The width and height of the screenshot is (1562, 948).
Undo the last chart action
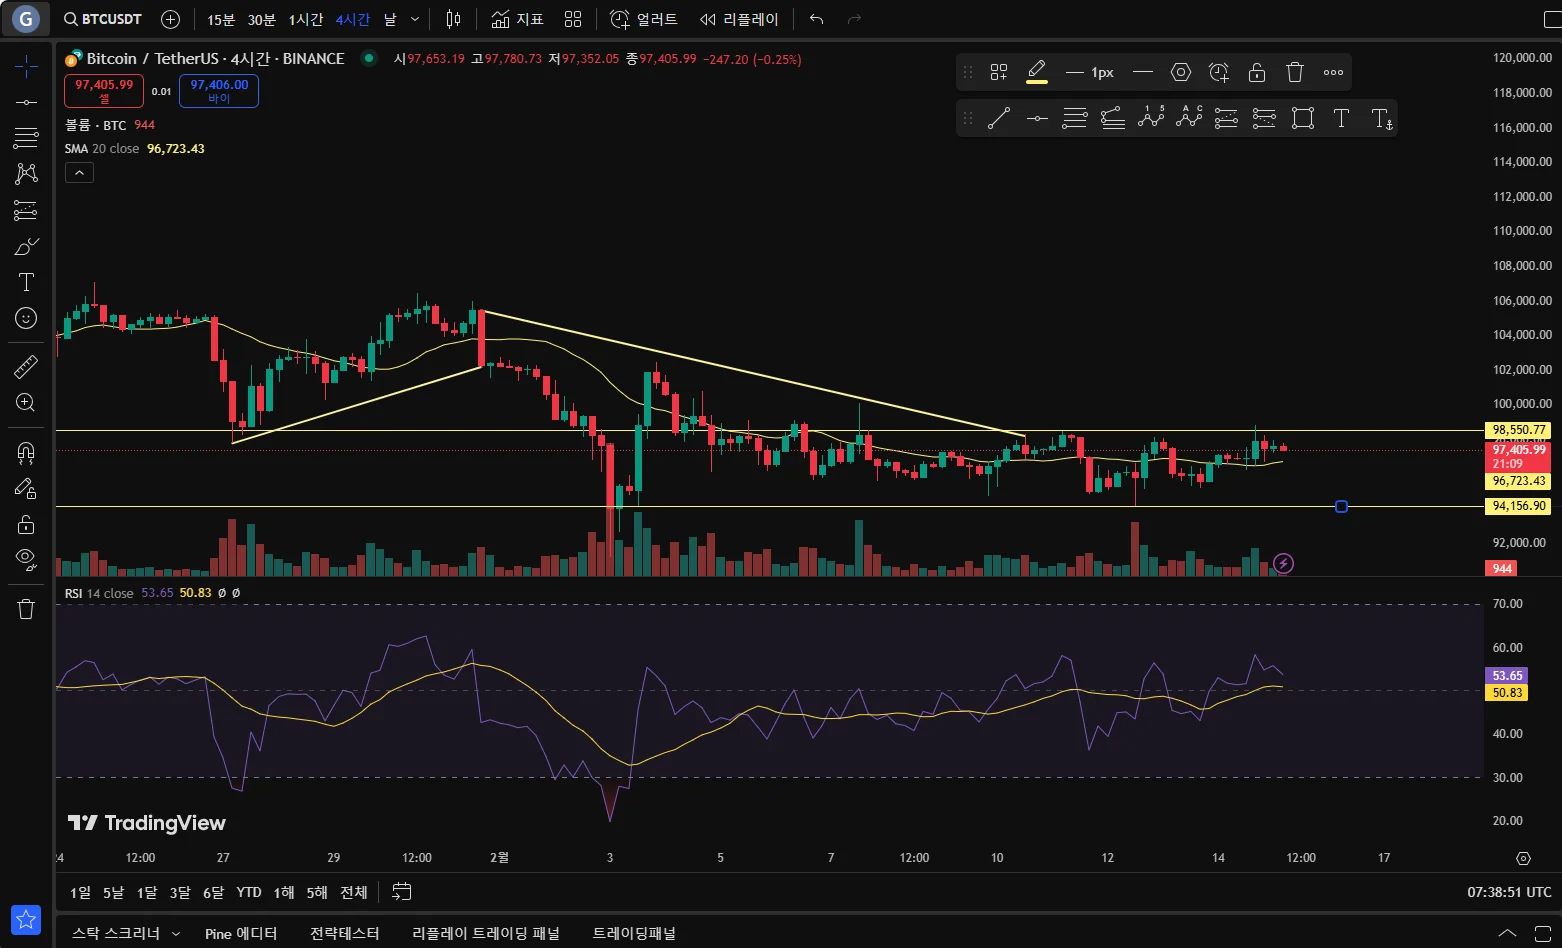coord(817,19)
